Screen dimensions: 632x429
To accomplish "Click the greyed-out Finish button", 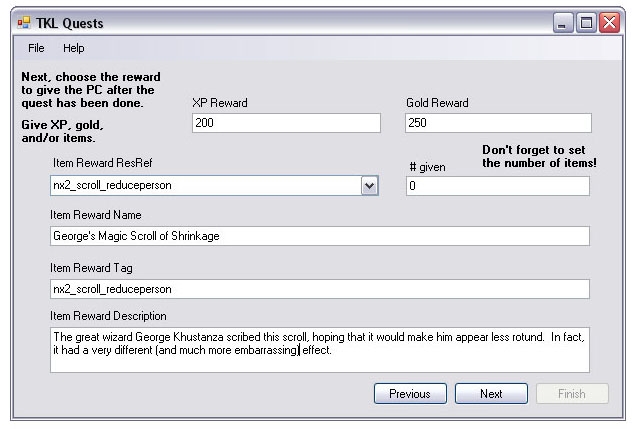I will tap(571, 394).
